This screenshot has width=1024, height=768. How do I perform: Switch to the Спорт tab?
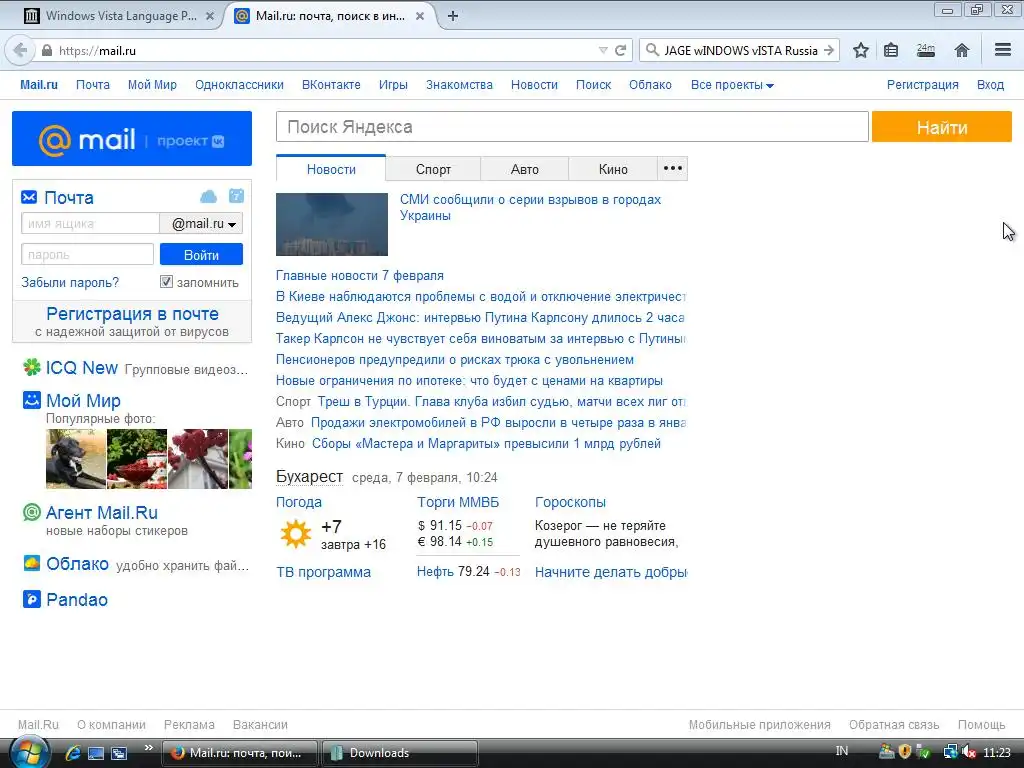point(433,169)
